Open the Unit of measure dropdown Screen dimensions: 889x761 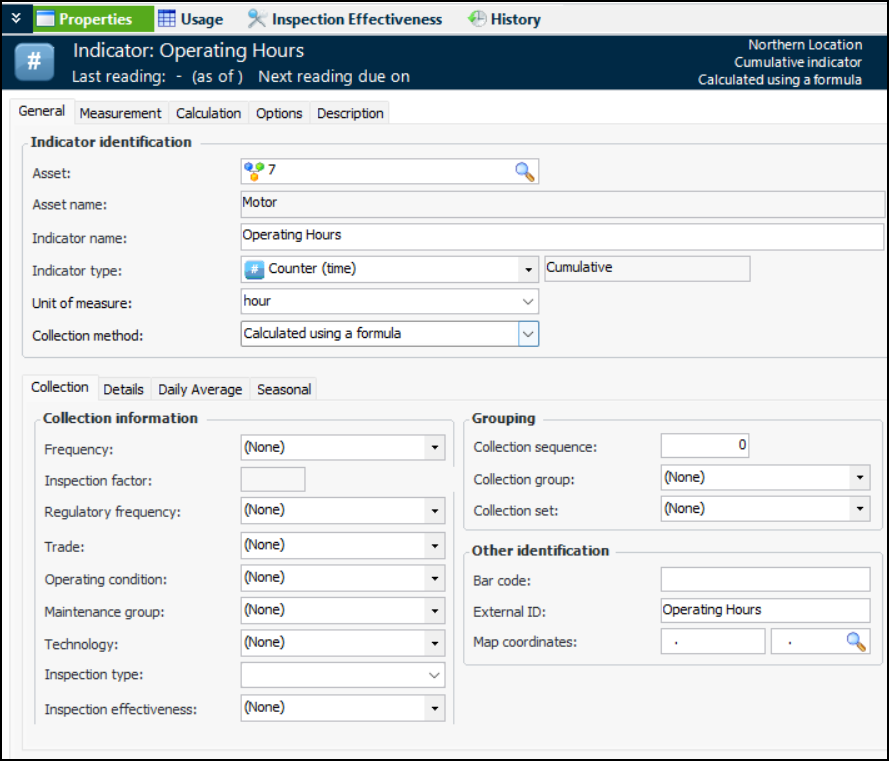(528, 301)
